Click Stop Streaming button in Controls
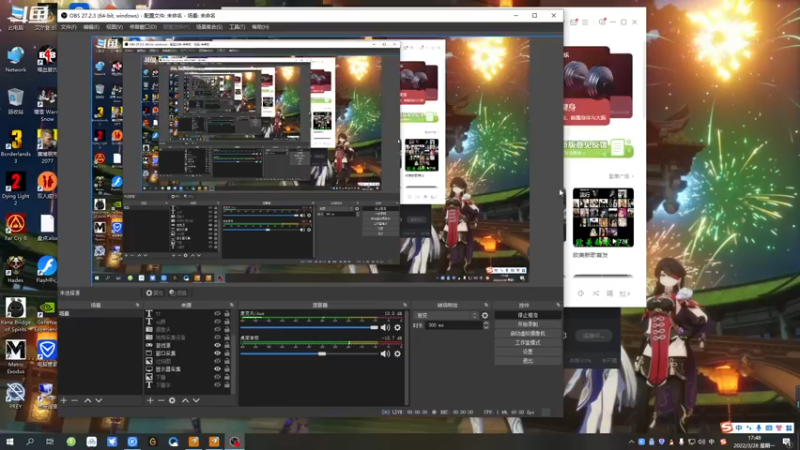This screenshot has width=800, height=450. [528, 315]
